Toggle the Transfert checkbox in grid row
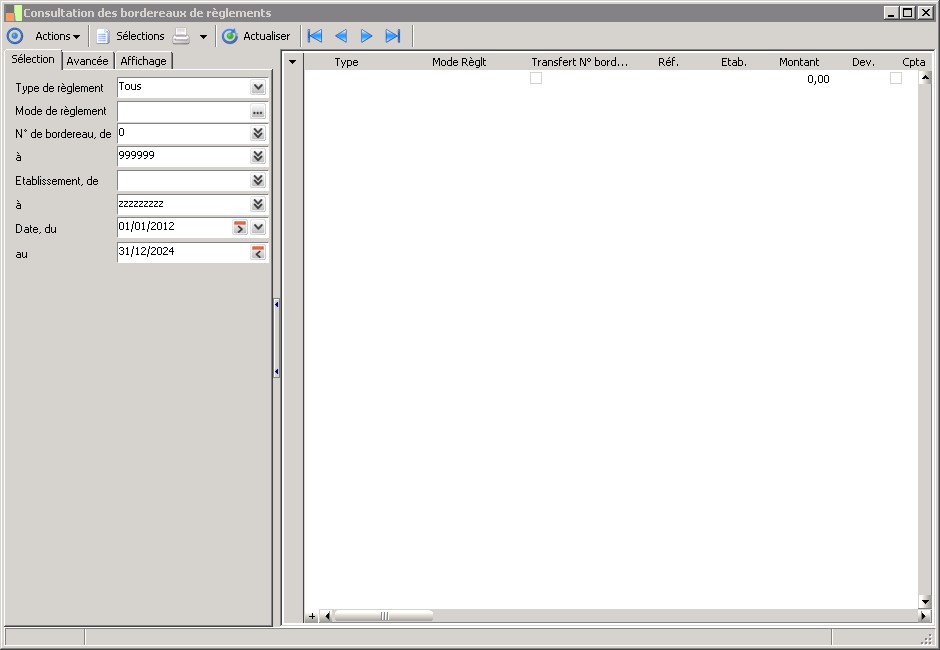The width and height of the screenshot is (940, 650). [x=536, y=78]
